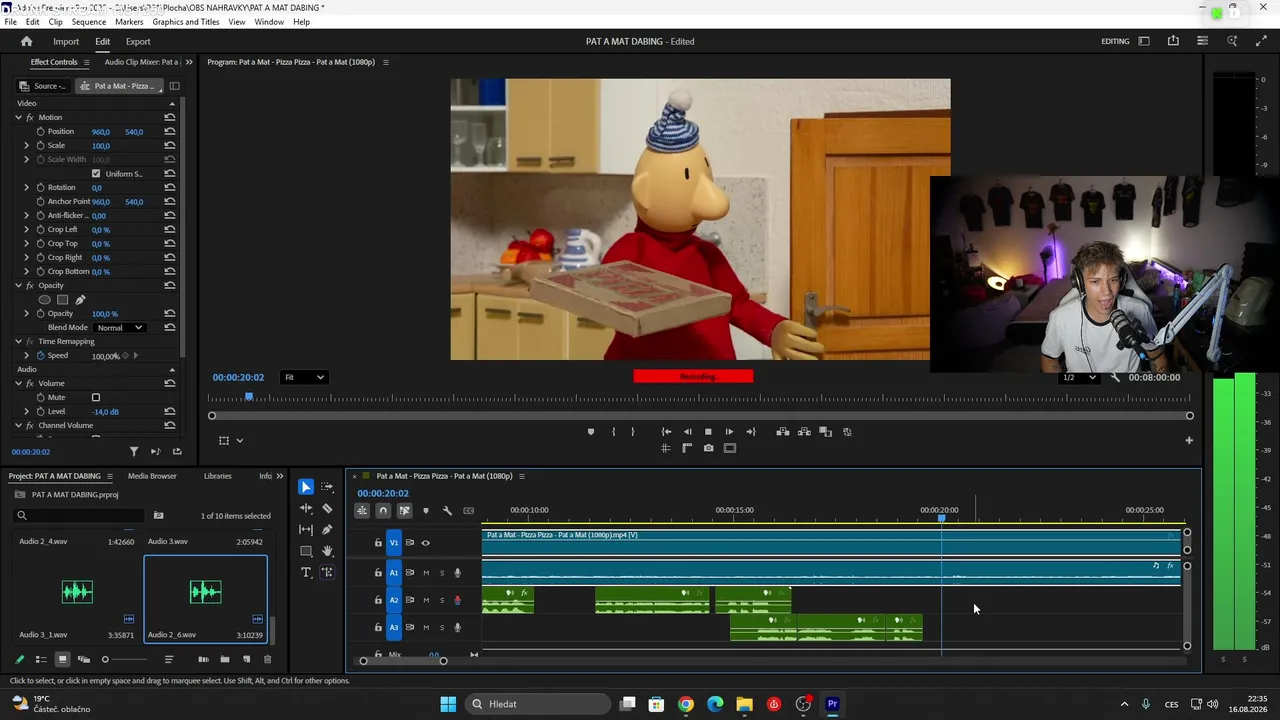Toggle voice-over record on track A2
Screen dimensions: 1280x720
tap(458, 600)
